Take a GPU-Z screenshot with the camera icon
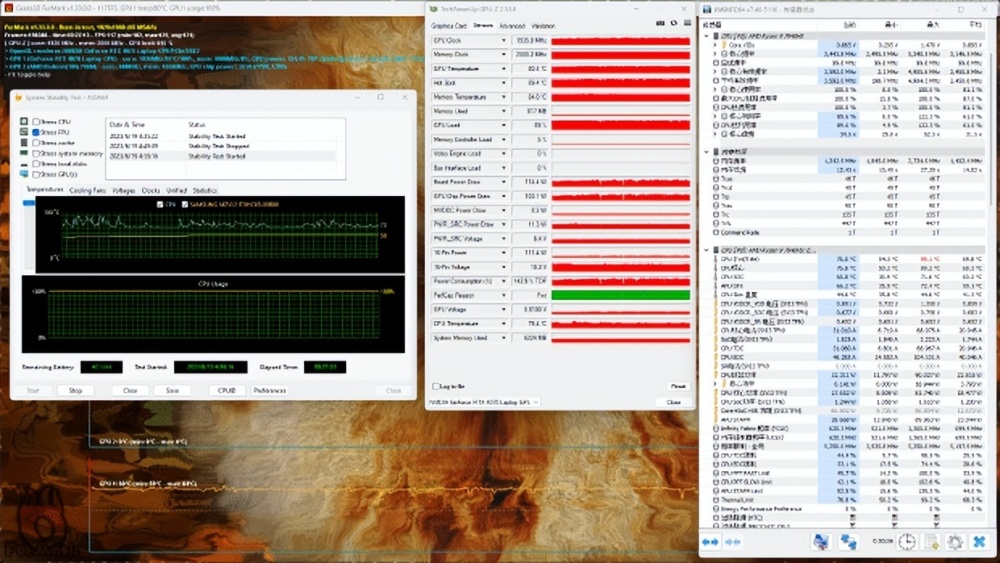Image resolution: width=1000 pixels, height=563 pixels. pos(660,24)
